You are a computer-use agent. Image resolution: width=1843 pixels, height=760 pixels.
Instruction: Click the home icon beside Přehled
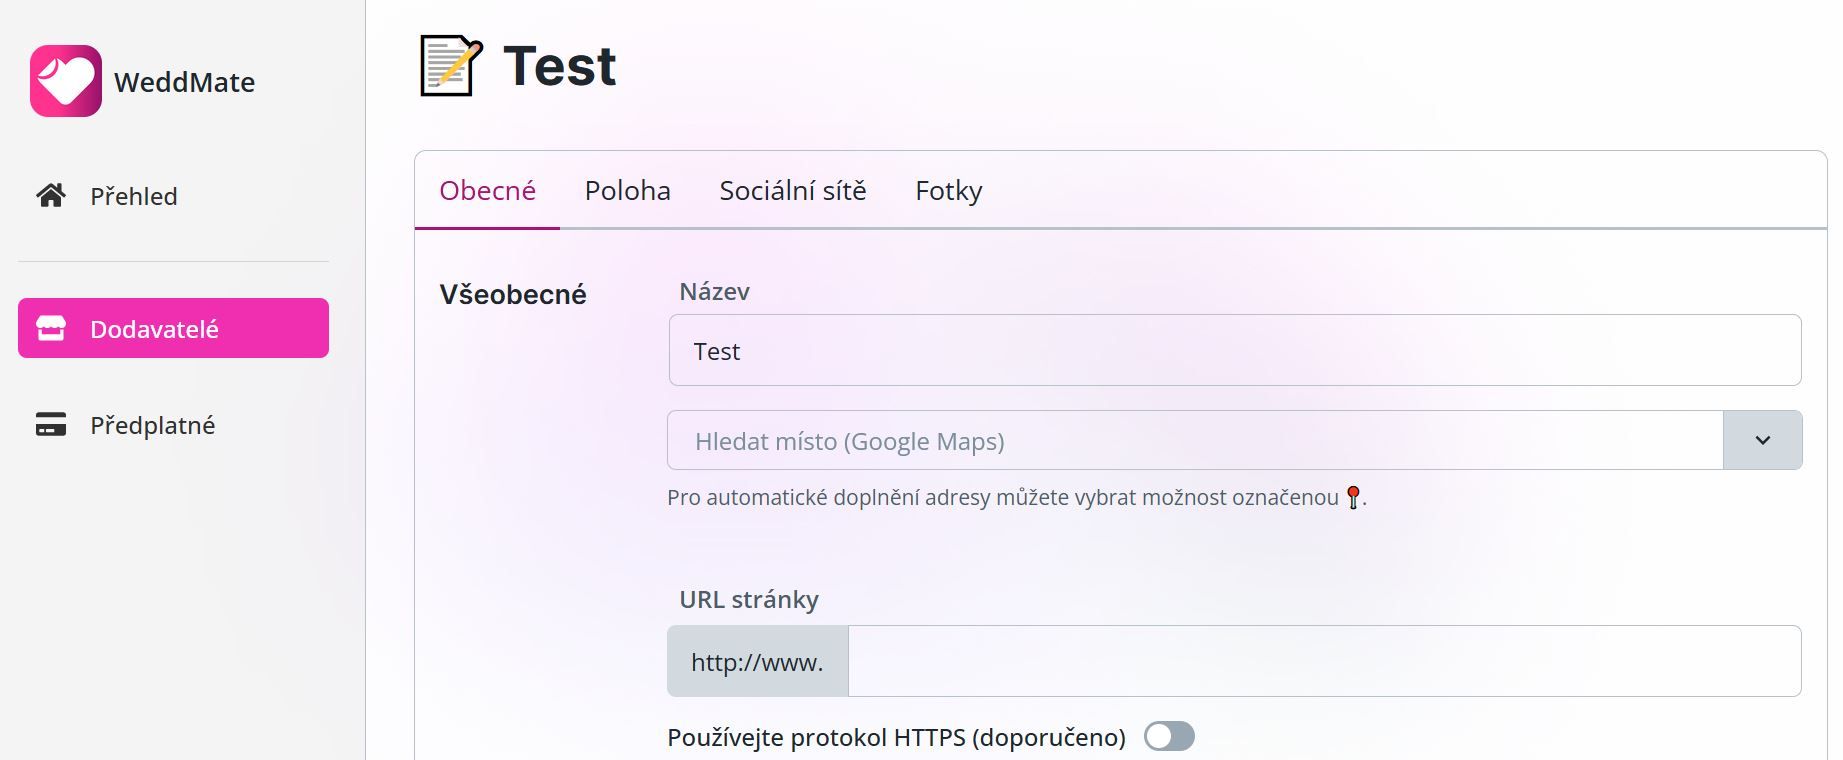(51, 195)
